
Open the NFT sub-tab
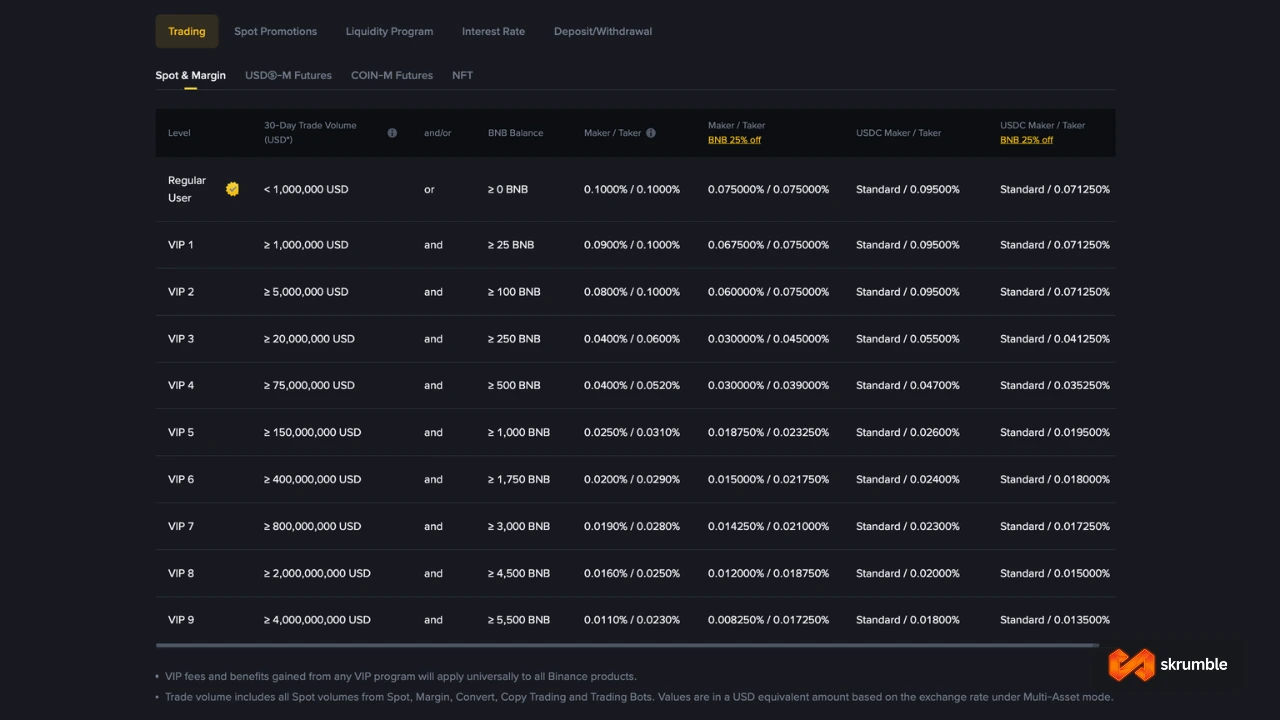pos(462,75)
